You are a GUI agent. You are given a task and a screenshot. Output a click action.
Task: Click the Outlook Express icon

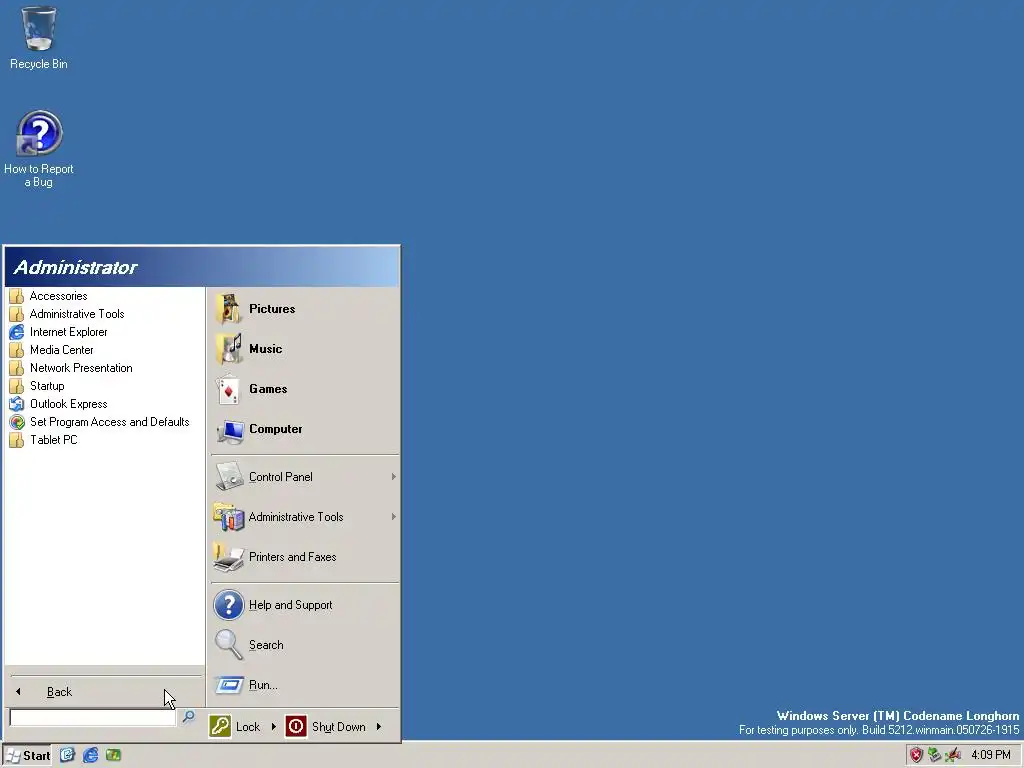pos(17,404)
